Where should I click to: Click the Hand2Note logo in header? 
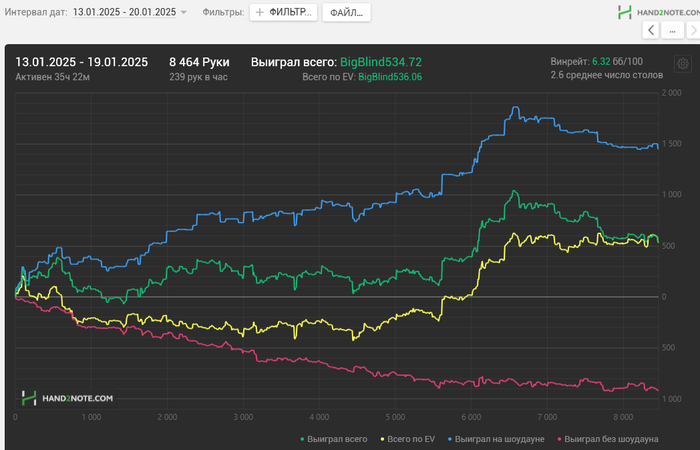pos(655,12)
